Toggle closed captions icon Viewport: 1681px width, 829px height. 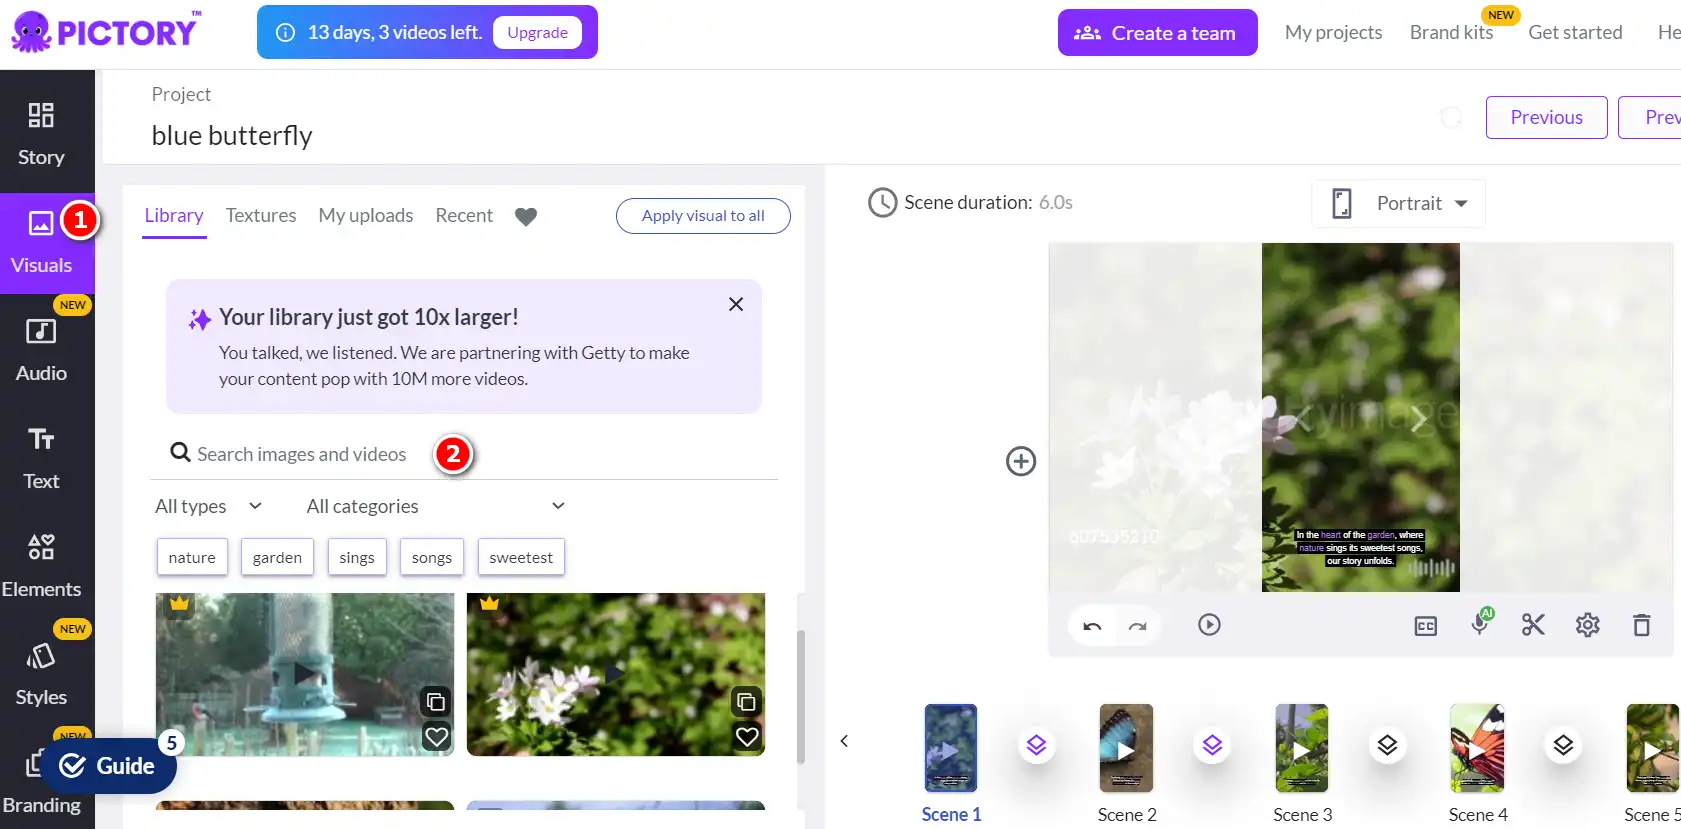pyautogui.click(x=1426, y=626)
